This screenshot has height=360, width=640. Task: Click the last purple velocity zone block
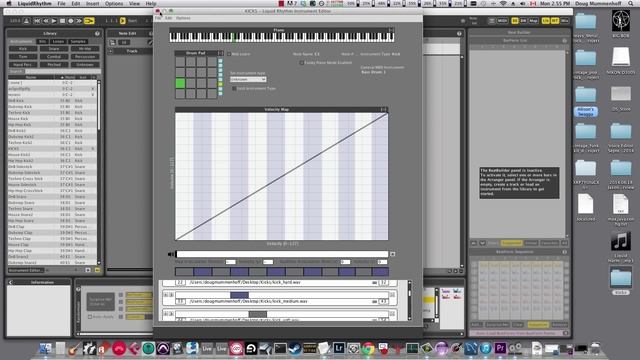click(x=380, y=271)
